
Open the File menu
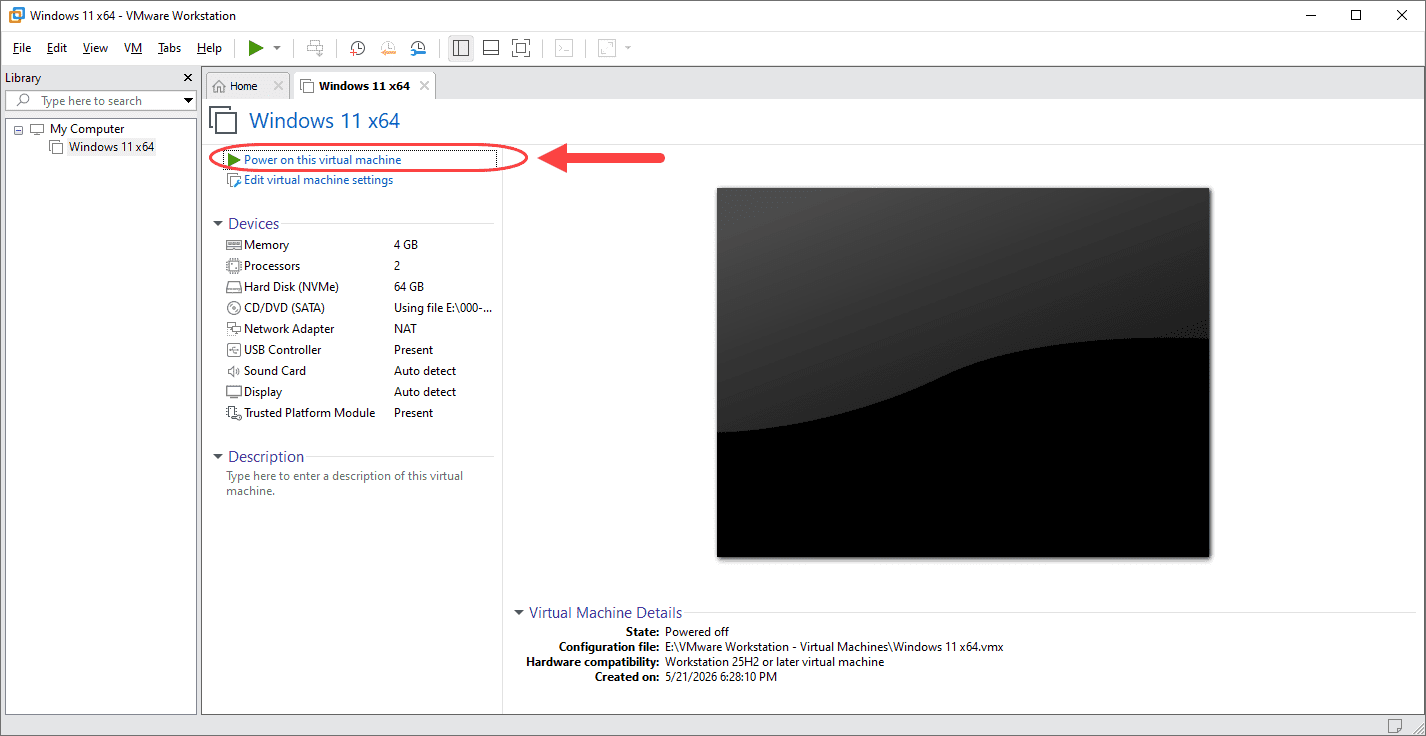pos(22,48)
